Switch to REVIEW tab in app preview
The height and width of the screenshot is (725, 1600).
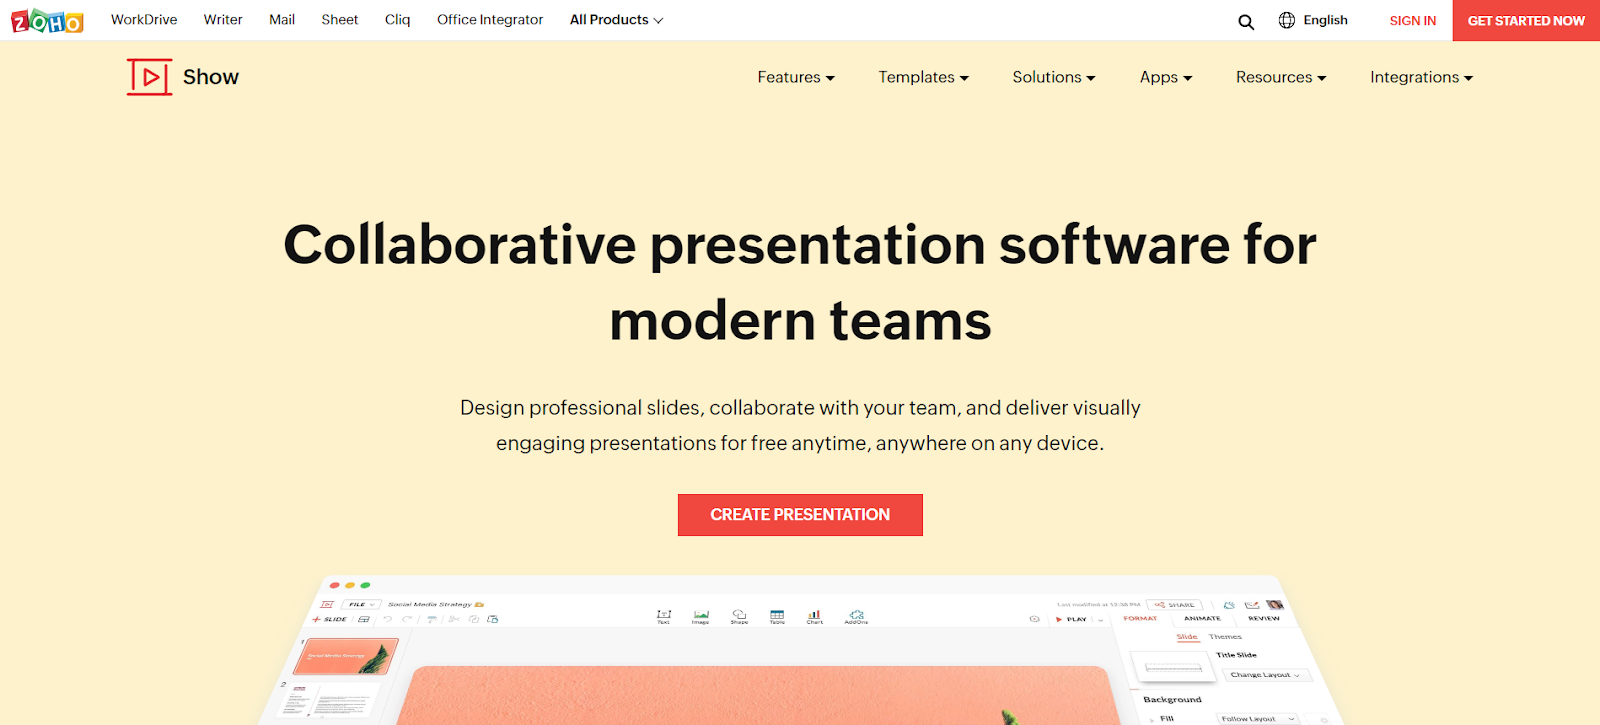1264,618
